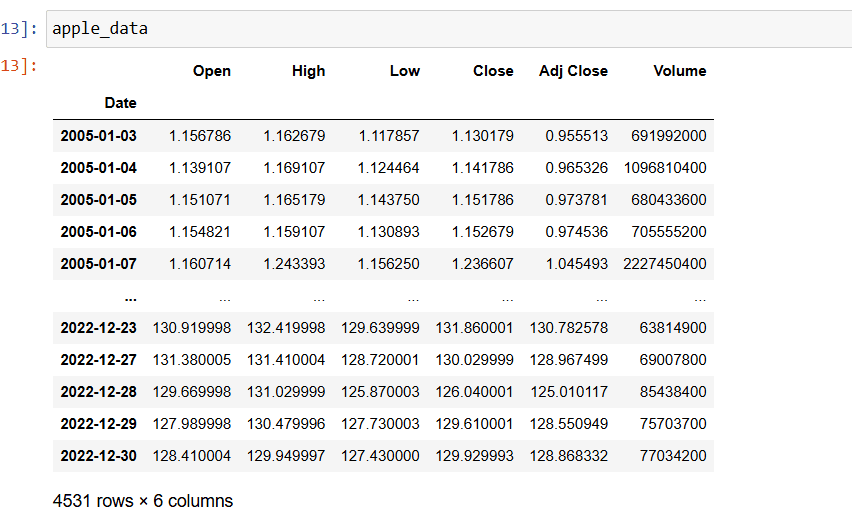This screenshot has height=516, width=852.
Task: Select the 2022-12-27 row label
Action: (x=98, y=360)
